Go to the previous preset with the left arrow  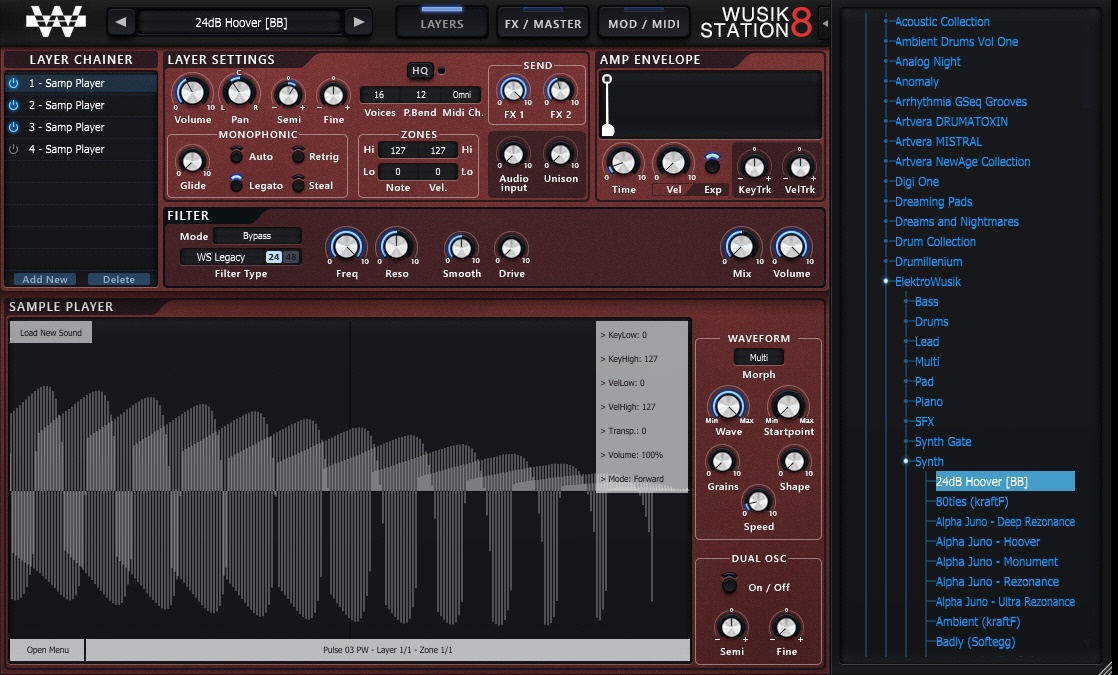pyautogui.click(x=121, y=22)
